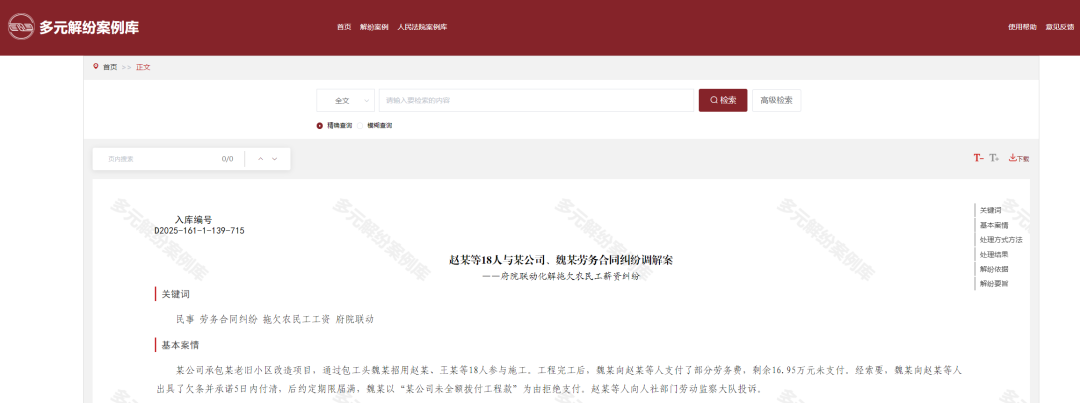The height and width of the screenshot is (403, 1080).
Task: Open the 全文 search scope dropdown
Action: [x=346, y=100]
